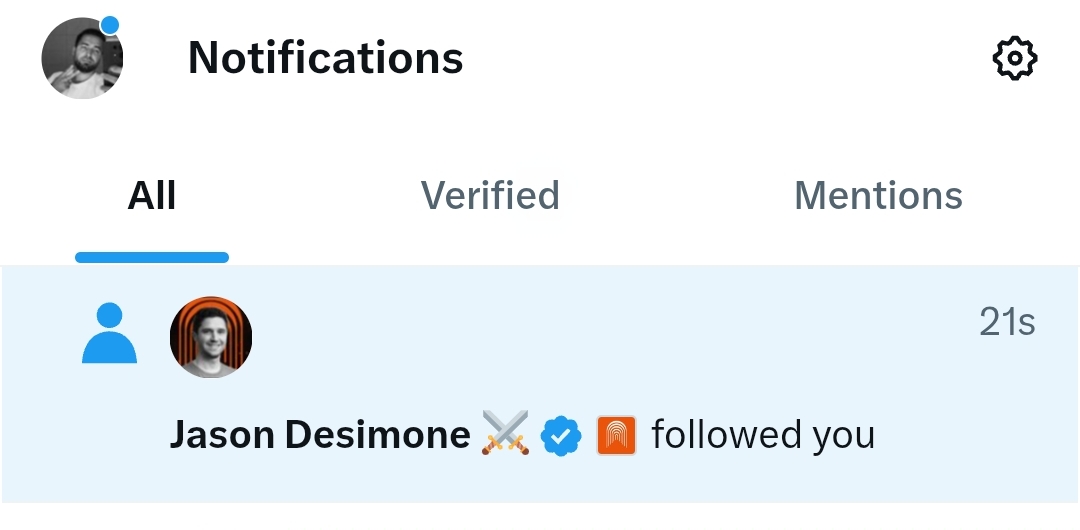Click the orange affiliate badge icon
The height and width of the screenshot is (530, 1080).
coord(616,436)
